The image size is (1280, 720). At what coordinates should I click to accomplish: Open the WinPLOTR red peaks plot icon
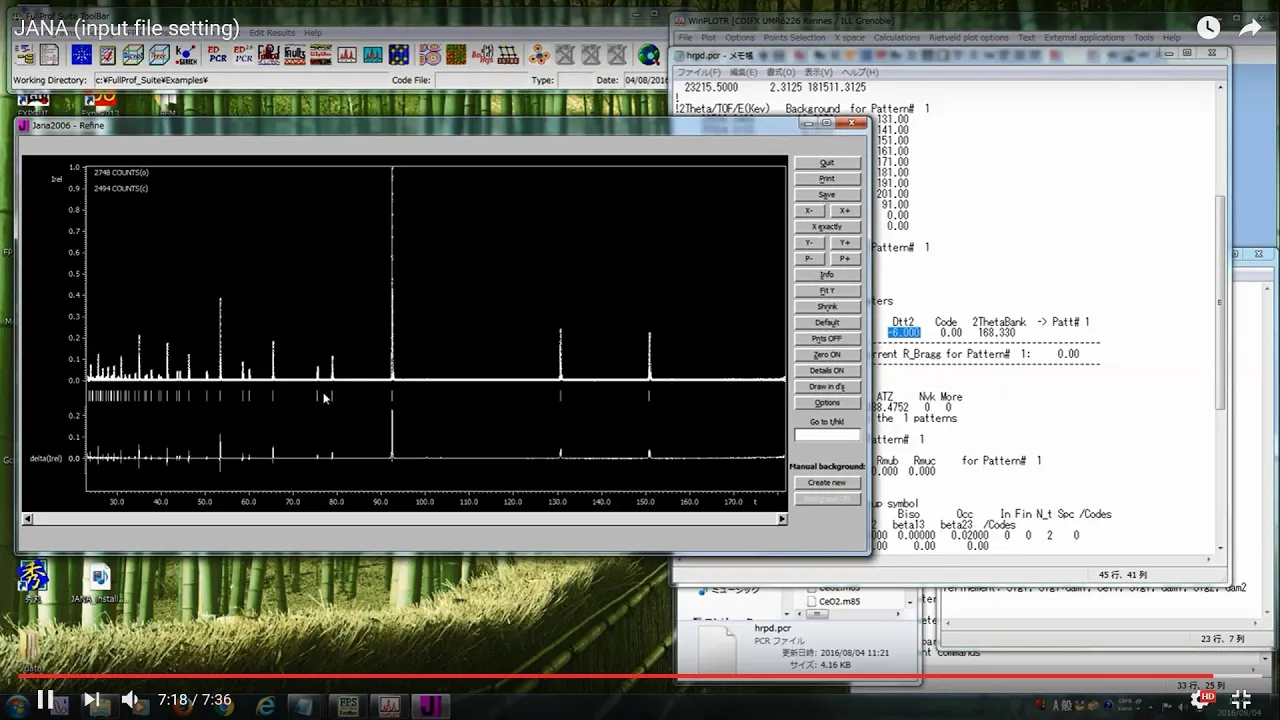[347, 55]
